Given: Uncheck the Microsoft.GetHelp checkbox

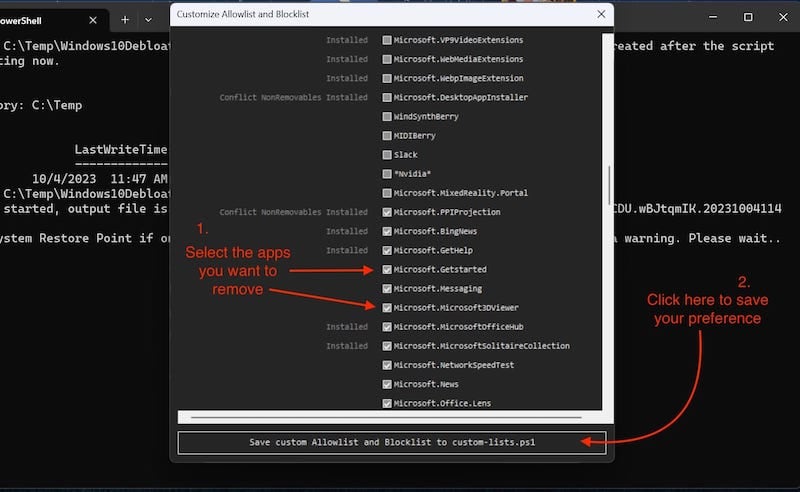Looking at the screenshot, I should 387,251.
